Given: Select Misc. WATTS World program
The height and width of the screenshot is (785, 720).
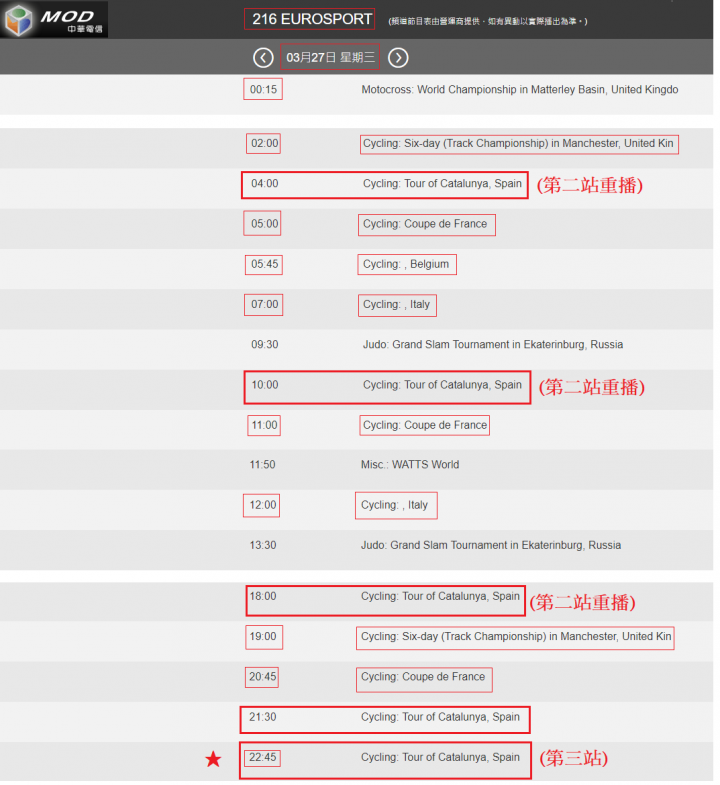Looking at the screenshot, I should tap(356, 470).
